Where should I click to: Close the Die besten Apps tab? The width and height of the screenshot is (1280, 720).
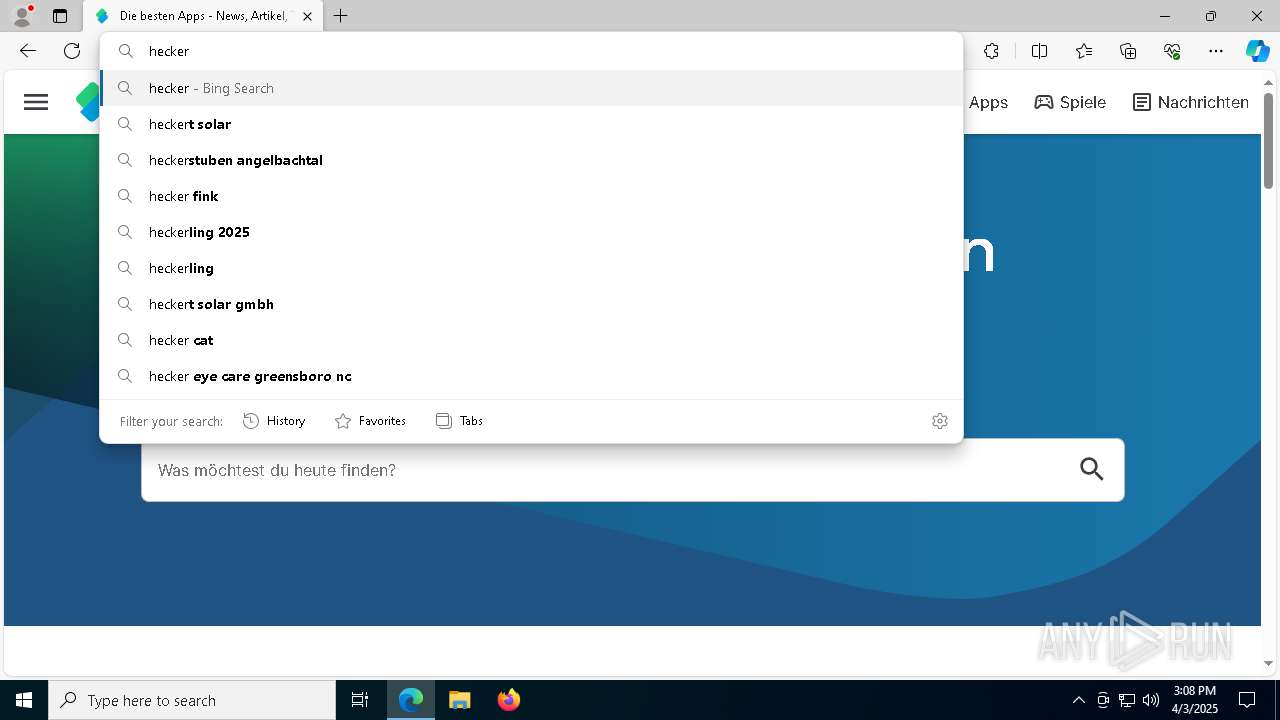click(307, 16)
